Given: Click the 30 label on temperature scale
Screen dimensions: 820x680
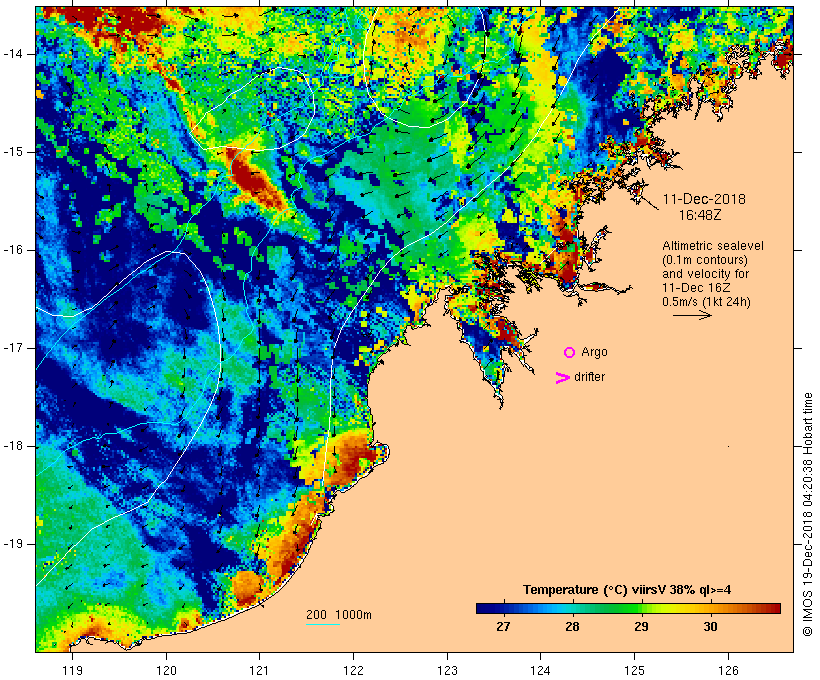Looking at the screenshot, I should point(710,627).
